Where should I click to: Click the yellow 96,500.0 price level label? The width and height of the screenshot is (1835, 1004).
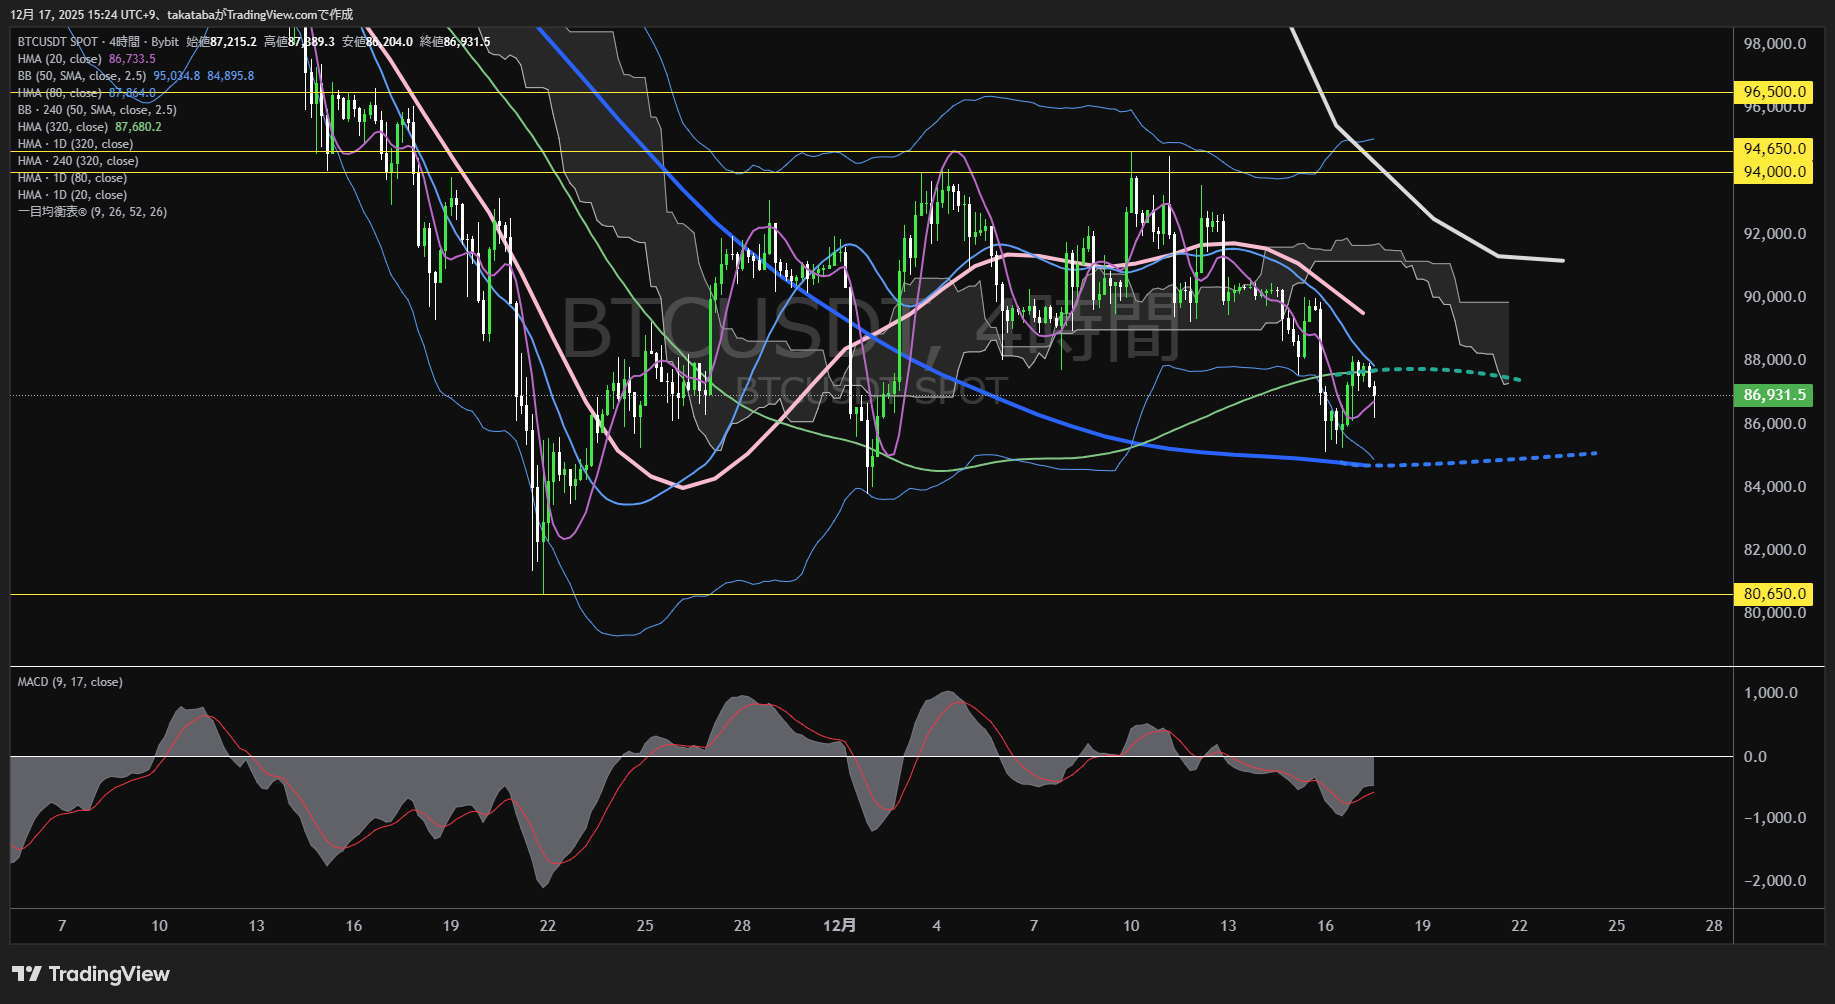(1775, 92)
